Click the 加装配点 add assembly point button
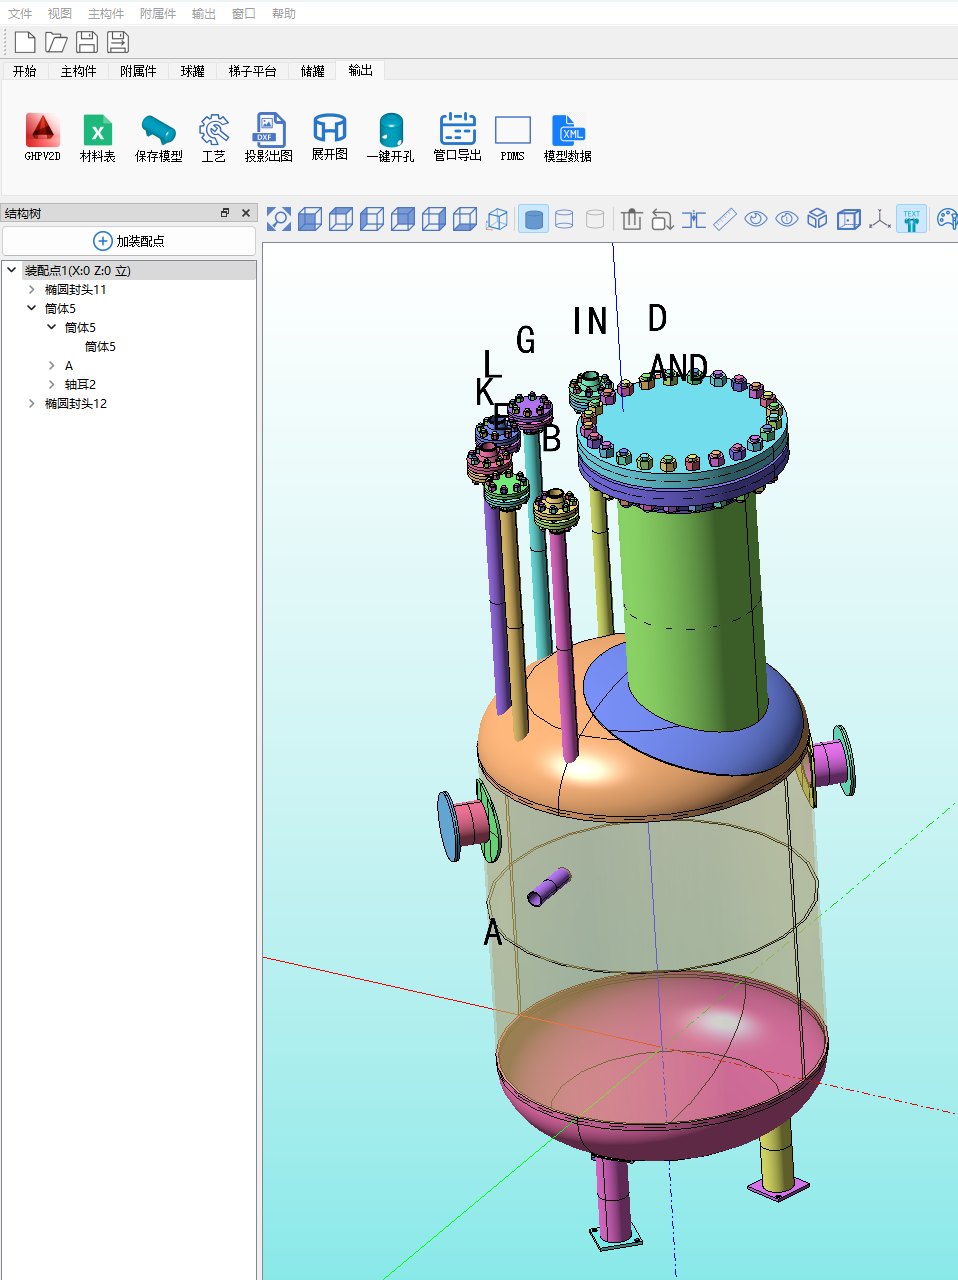 (129, 241)
